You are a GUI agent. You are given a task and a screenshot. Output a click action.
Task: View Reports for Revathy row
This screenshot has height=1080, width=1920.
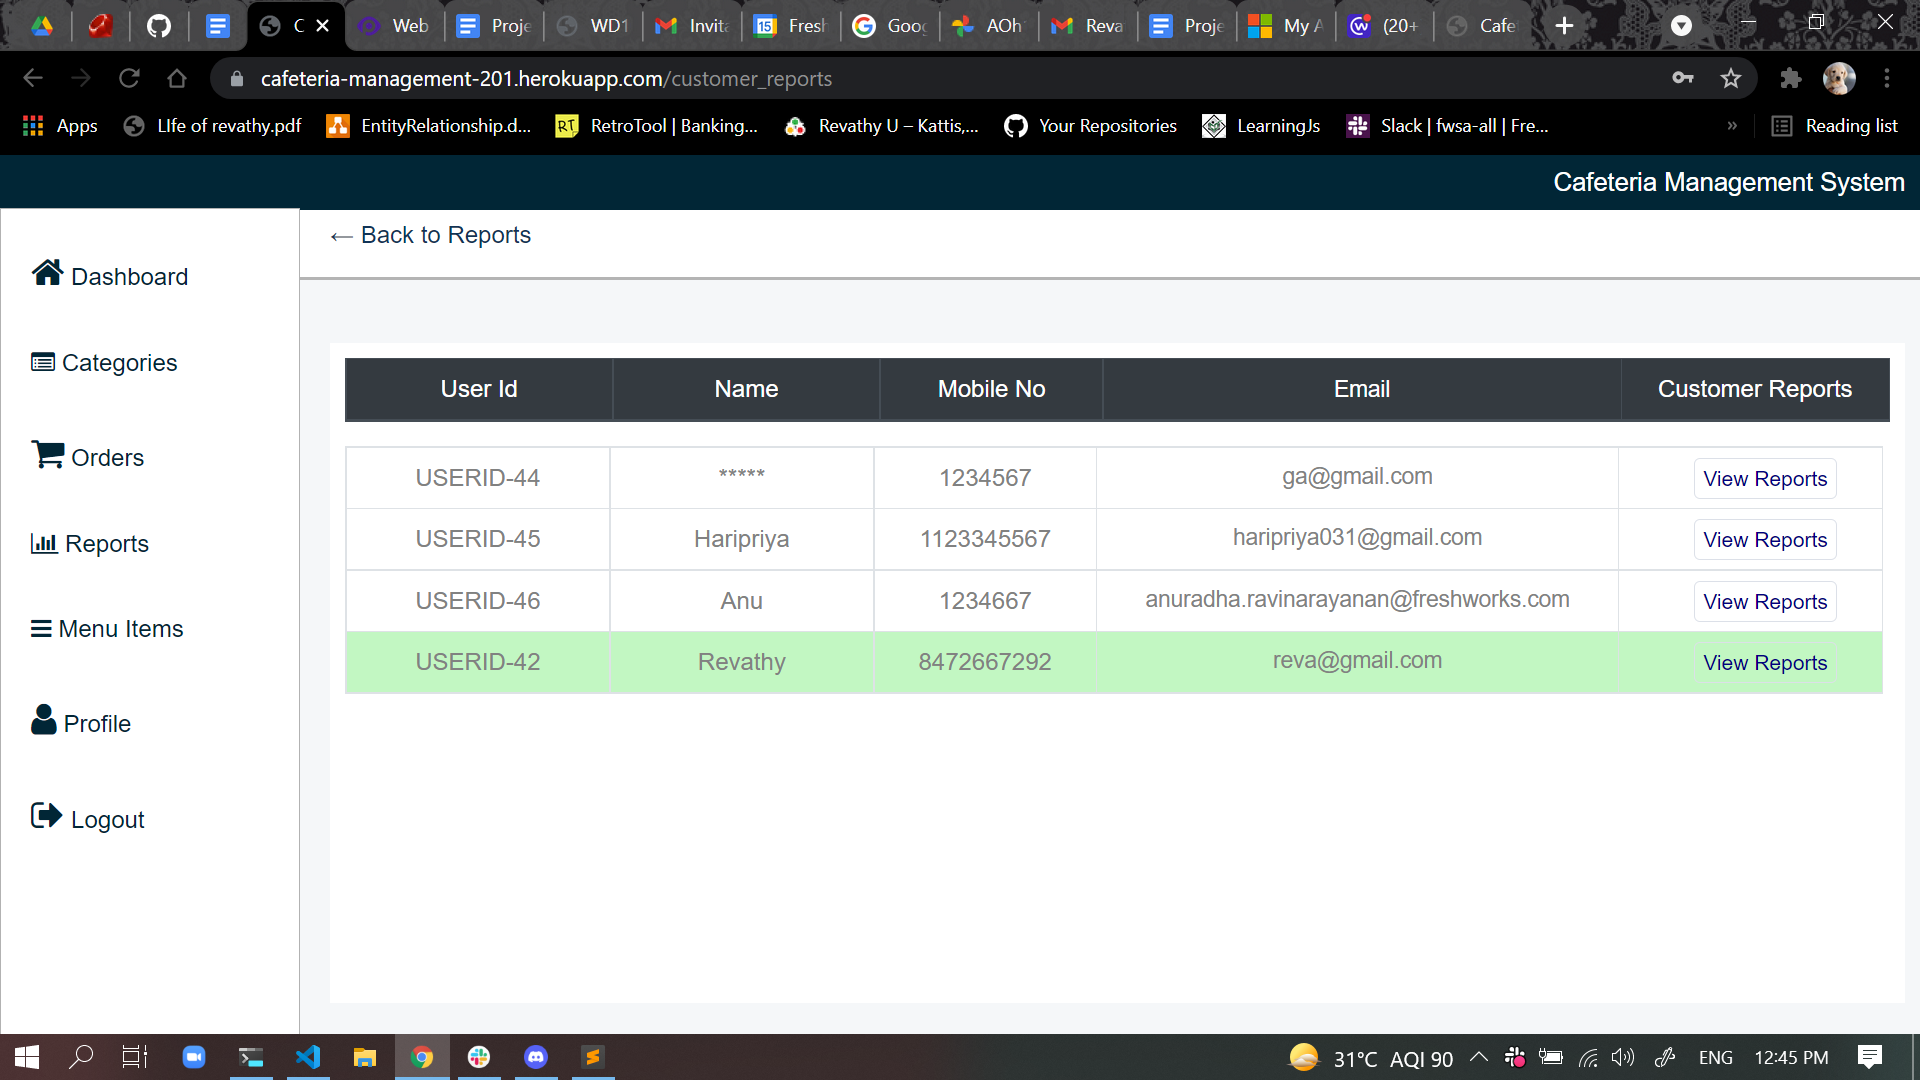[x=1764, y=663]
